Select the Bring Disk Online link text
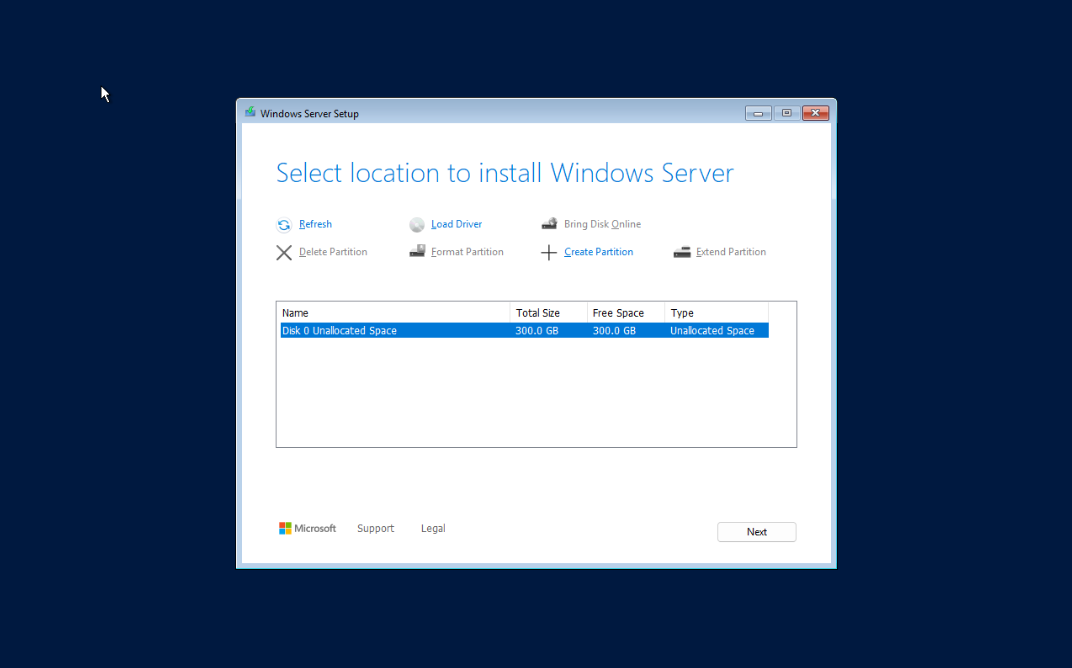Image resolution: width=1072 pixels, height=668 pixels. pos(602,224)
